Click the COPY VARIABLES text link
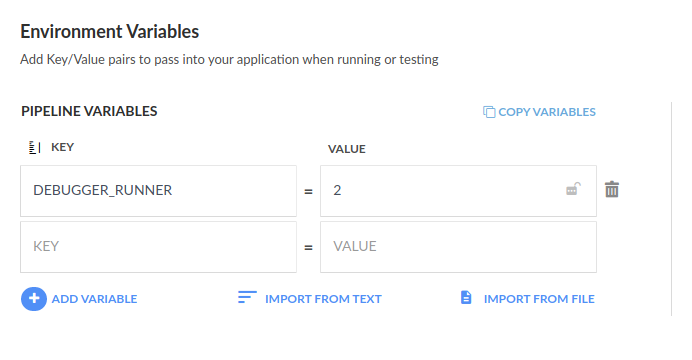This screenshot has width=692, height=360. click(x=547, y=112)
